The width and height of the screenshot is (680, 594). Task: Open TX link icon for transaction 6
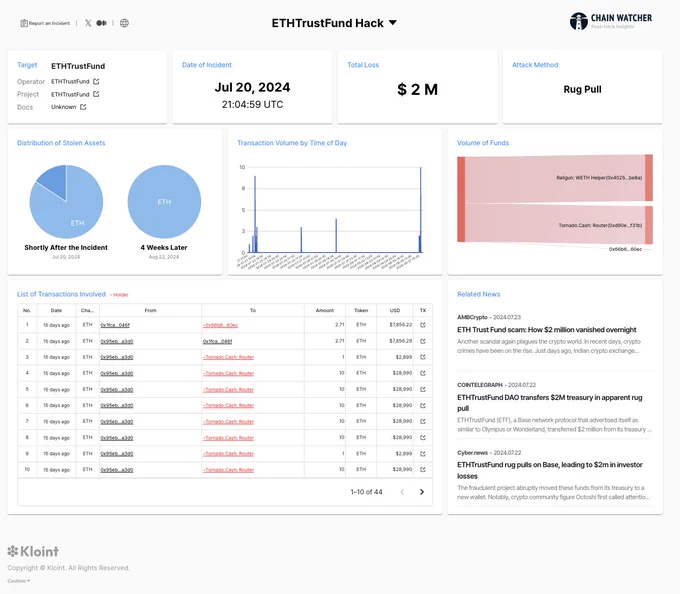423,405
